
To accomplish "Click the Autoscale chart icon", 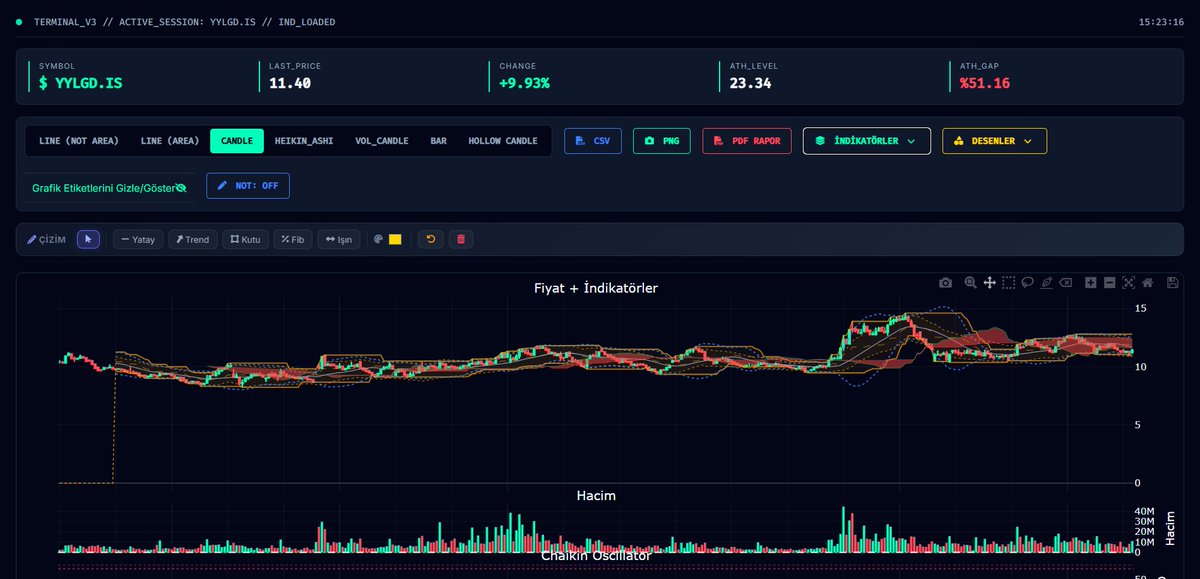I will [1128, 283].
